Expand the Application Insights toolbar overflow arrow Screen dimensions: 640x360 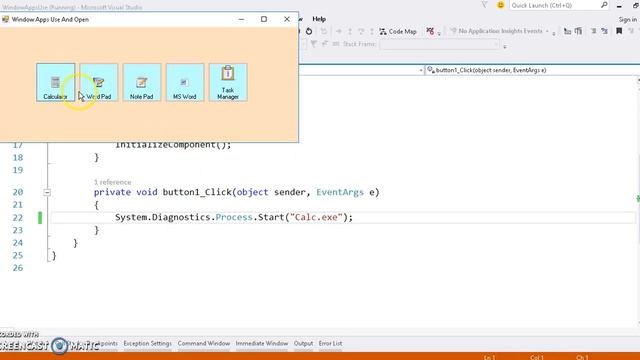pyautogui.click(x=554, y=33)
